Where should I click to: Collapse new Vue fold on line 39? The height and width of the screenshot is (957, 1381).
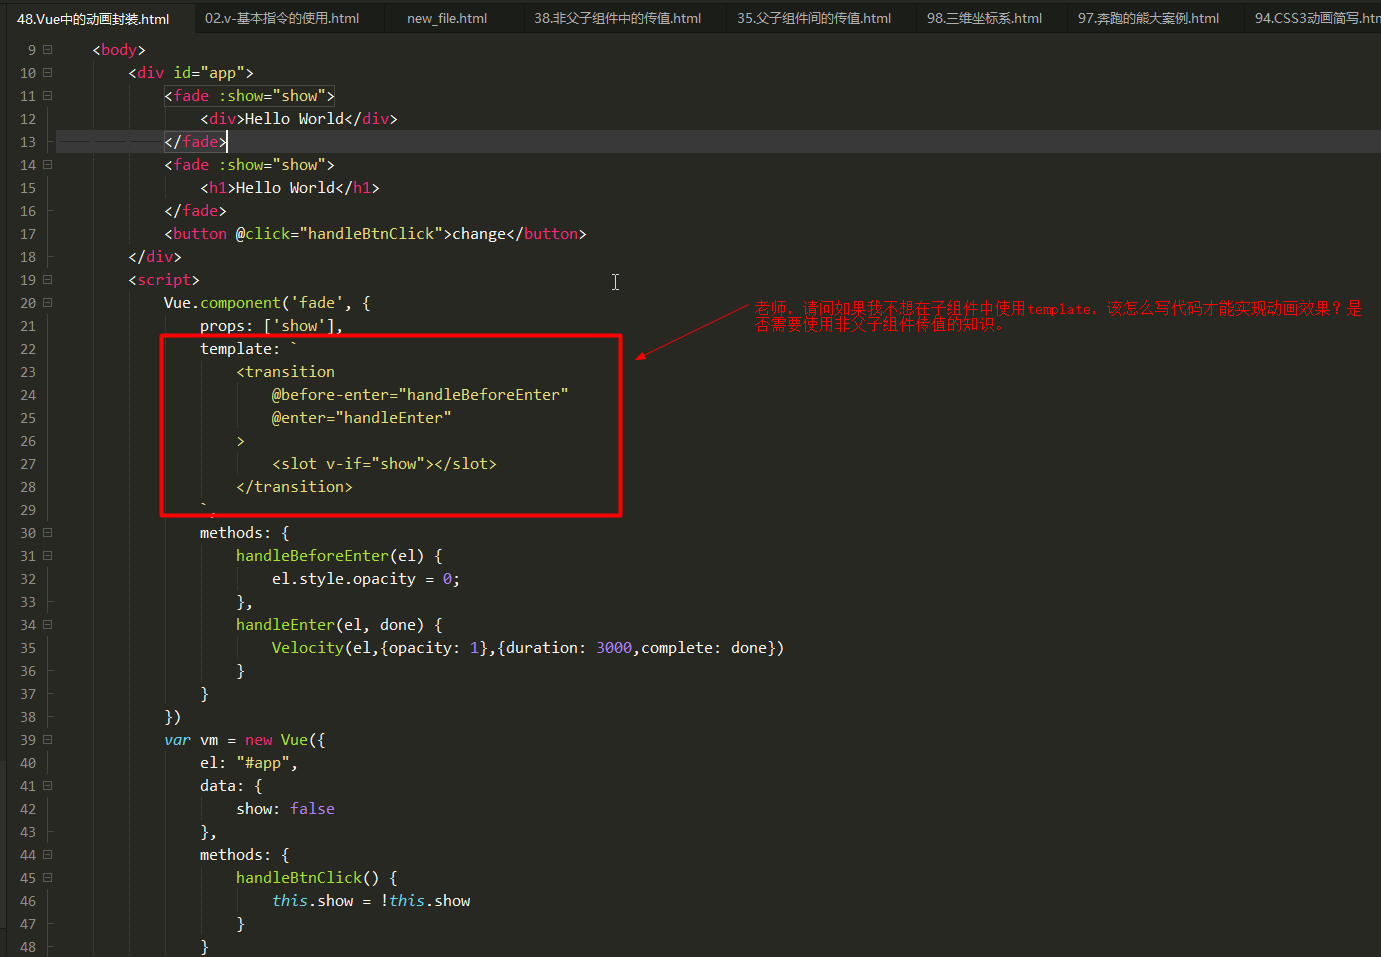(47, 739)
